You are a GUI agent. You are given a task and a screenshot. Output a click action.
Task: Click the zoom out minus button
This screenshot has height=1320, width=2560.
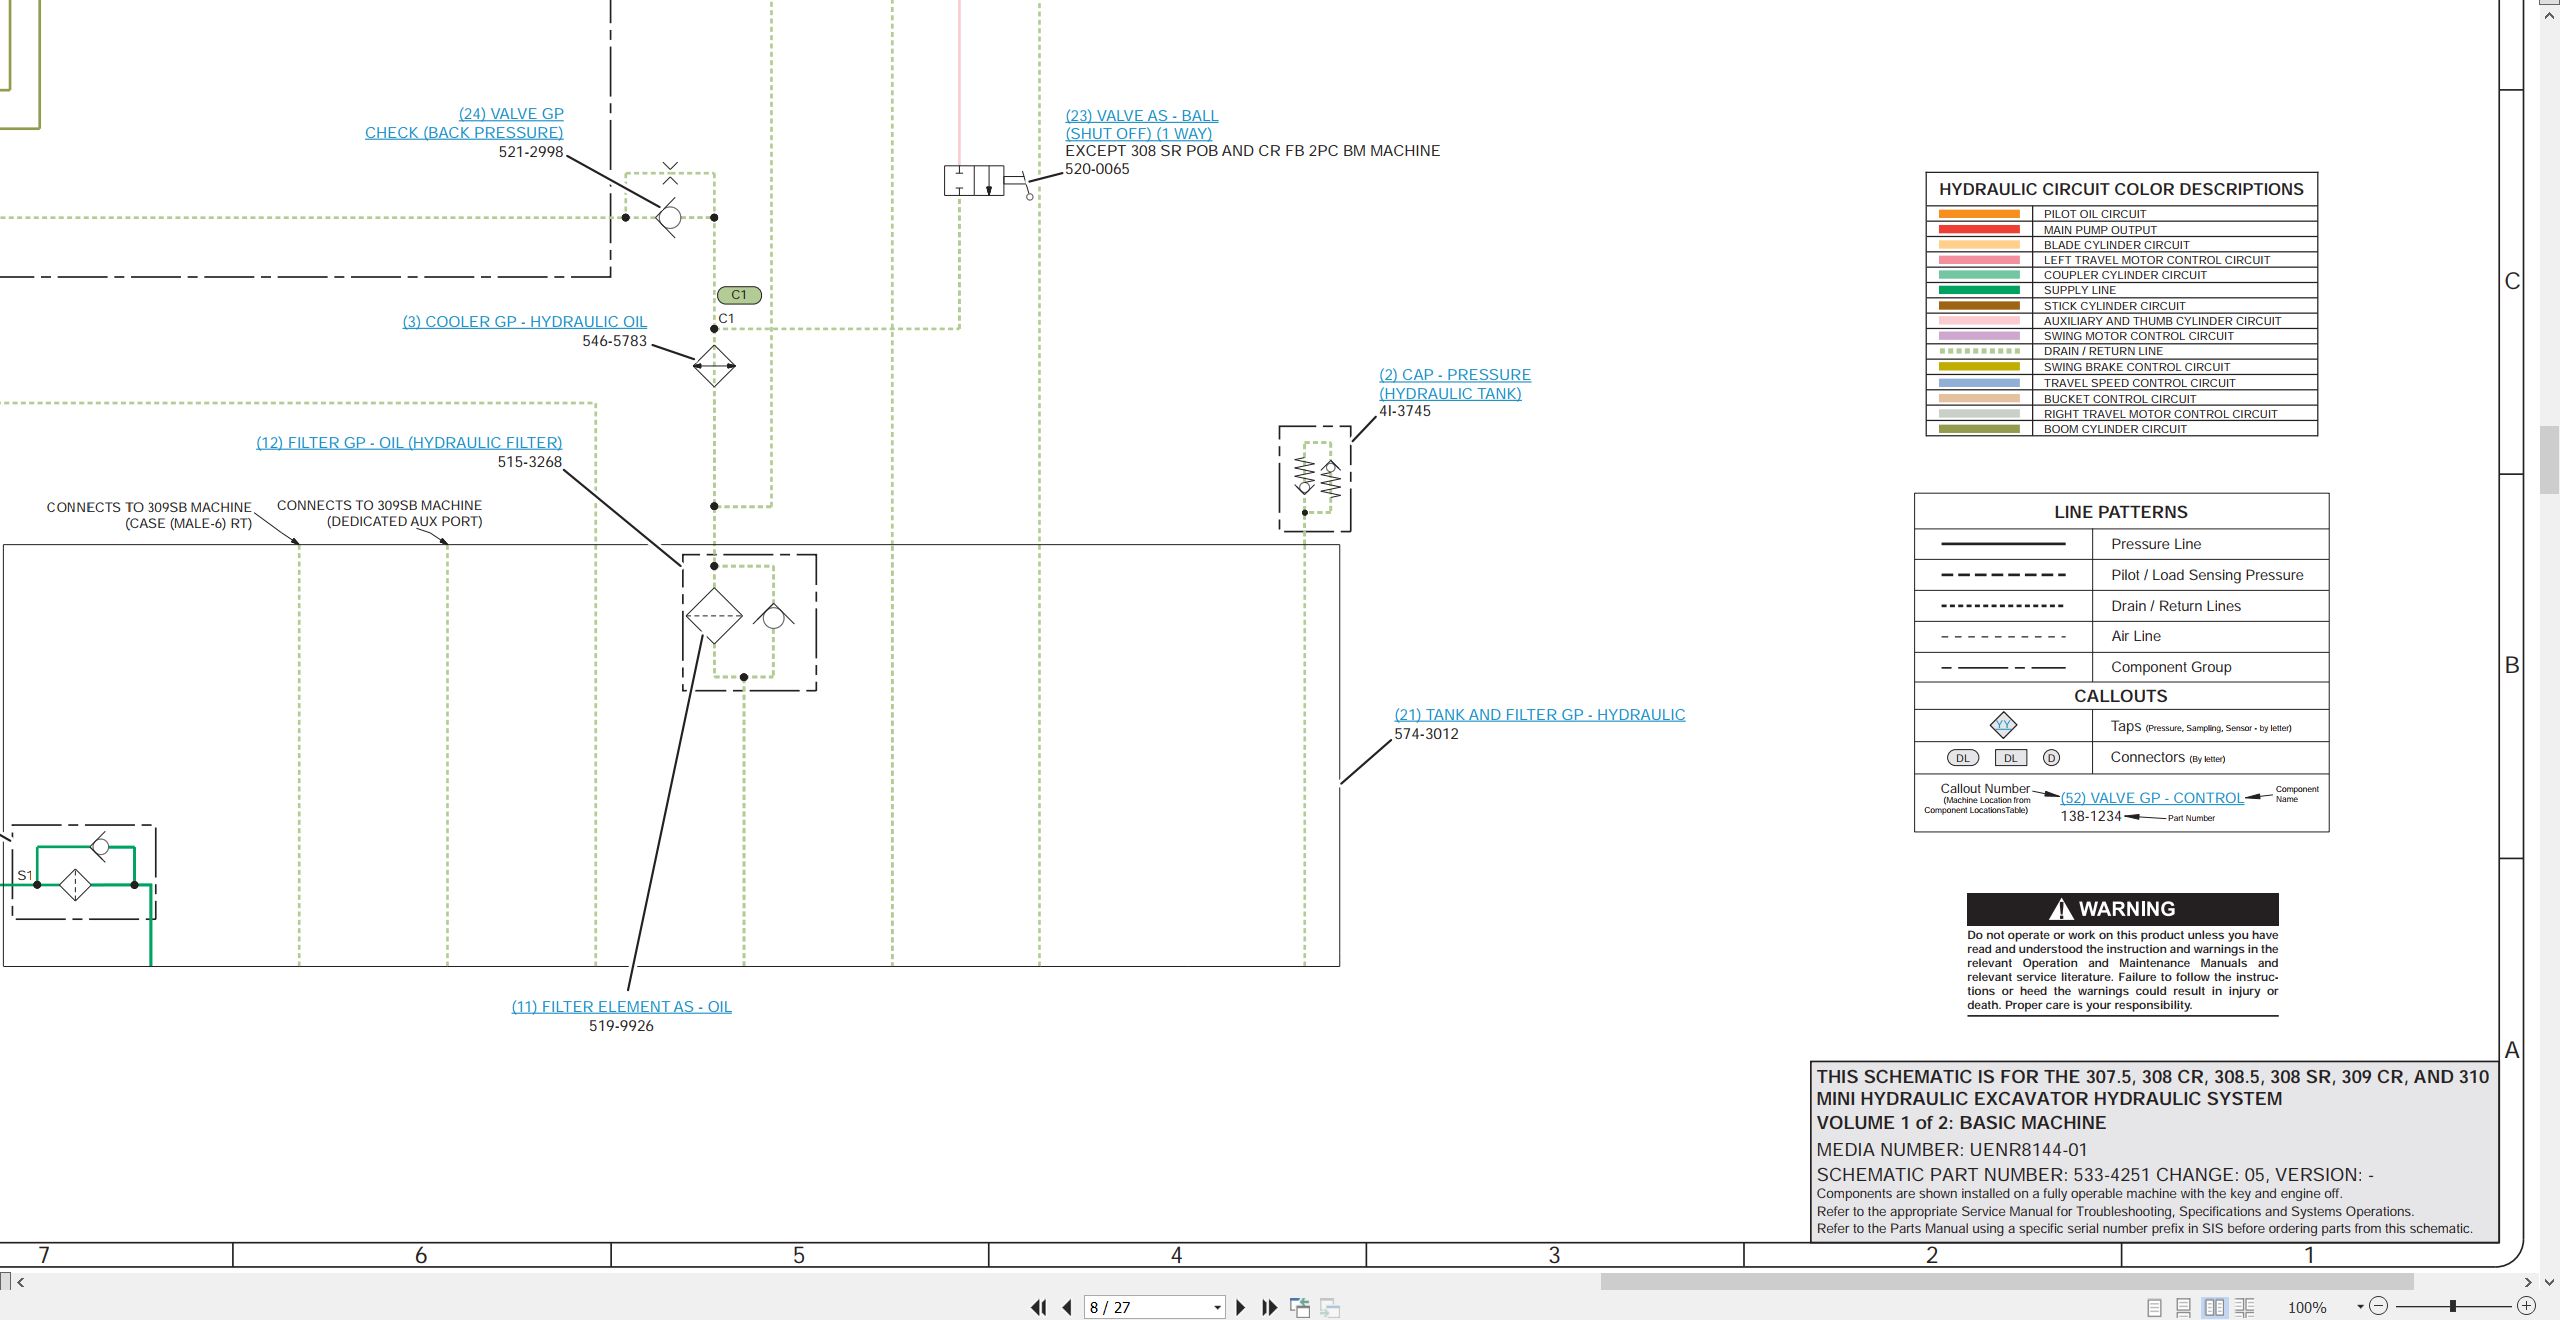click(x=2379, y=1306)
